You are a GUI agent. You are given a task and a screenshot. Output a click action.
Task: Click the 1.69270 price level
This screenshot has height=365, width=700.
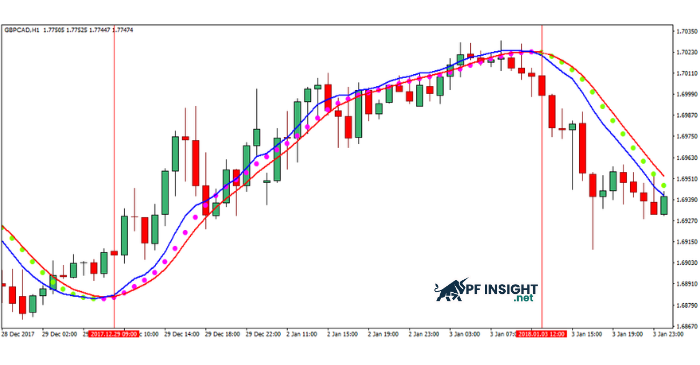687,220
